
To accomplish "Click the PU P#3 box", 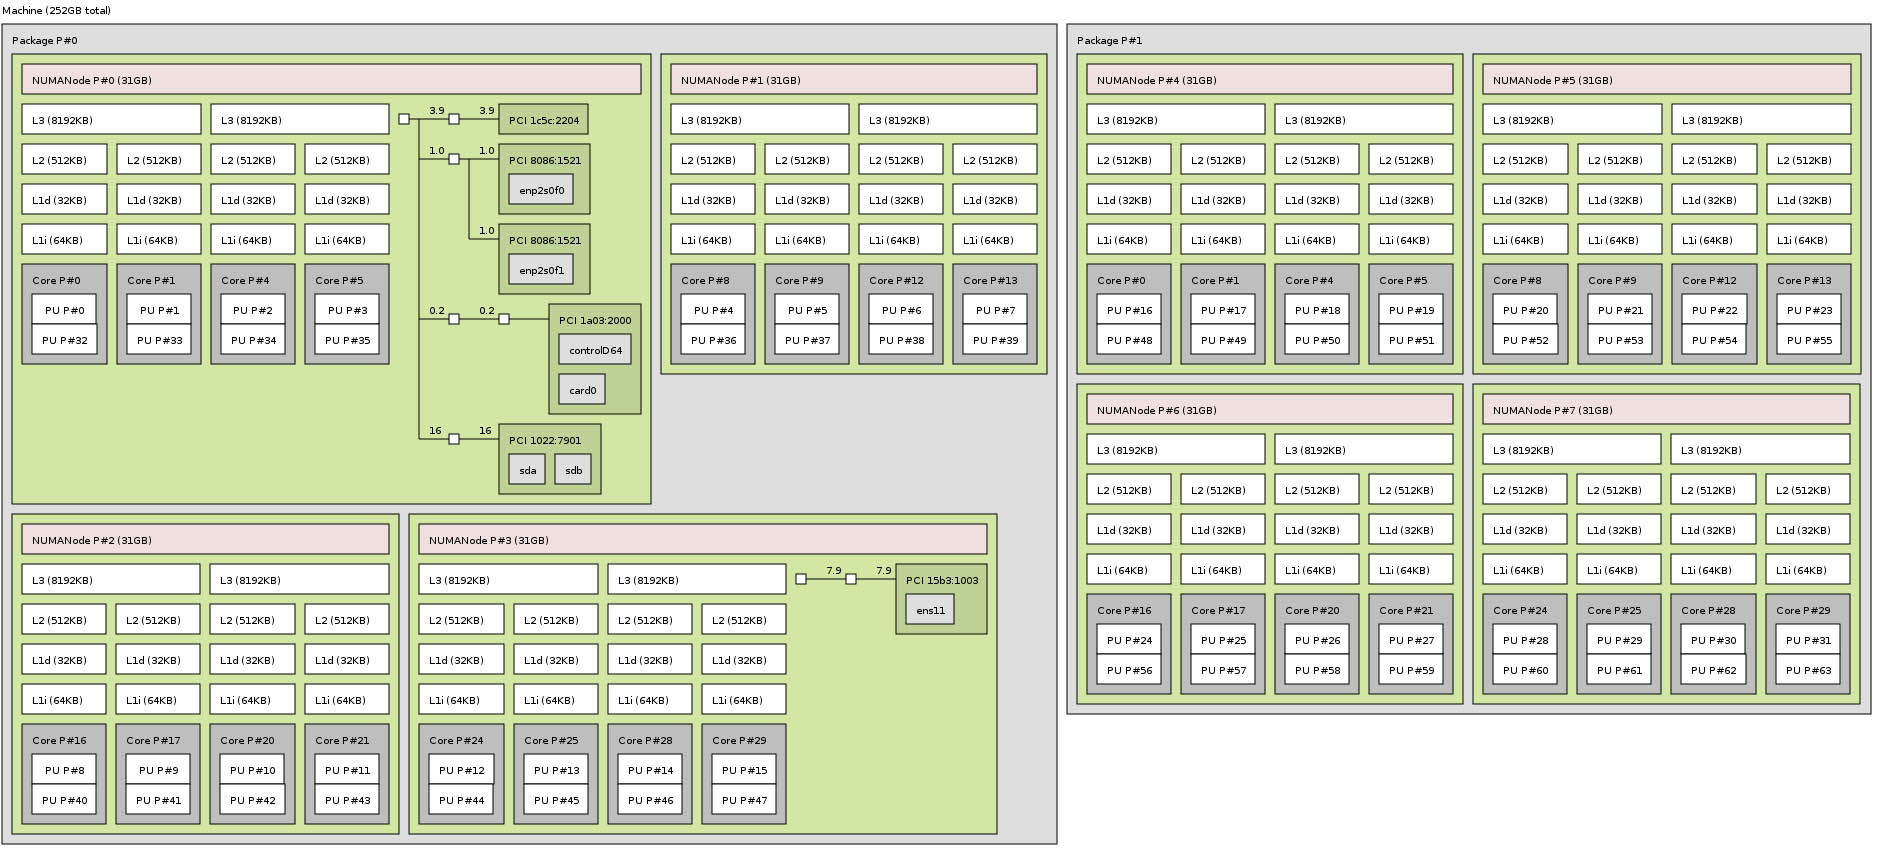I will tap(347, 310).
